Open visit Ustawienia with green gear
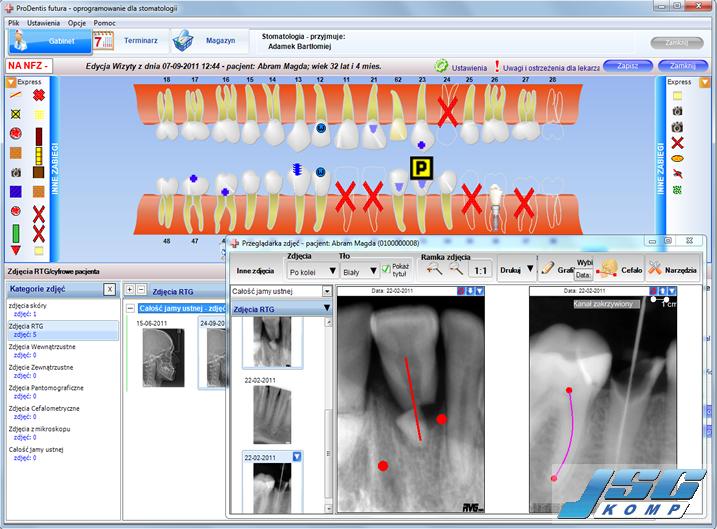717x529 pixels. (461, 67)
